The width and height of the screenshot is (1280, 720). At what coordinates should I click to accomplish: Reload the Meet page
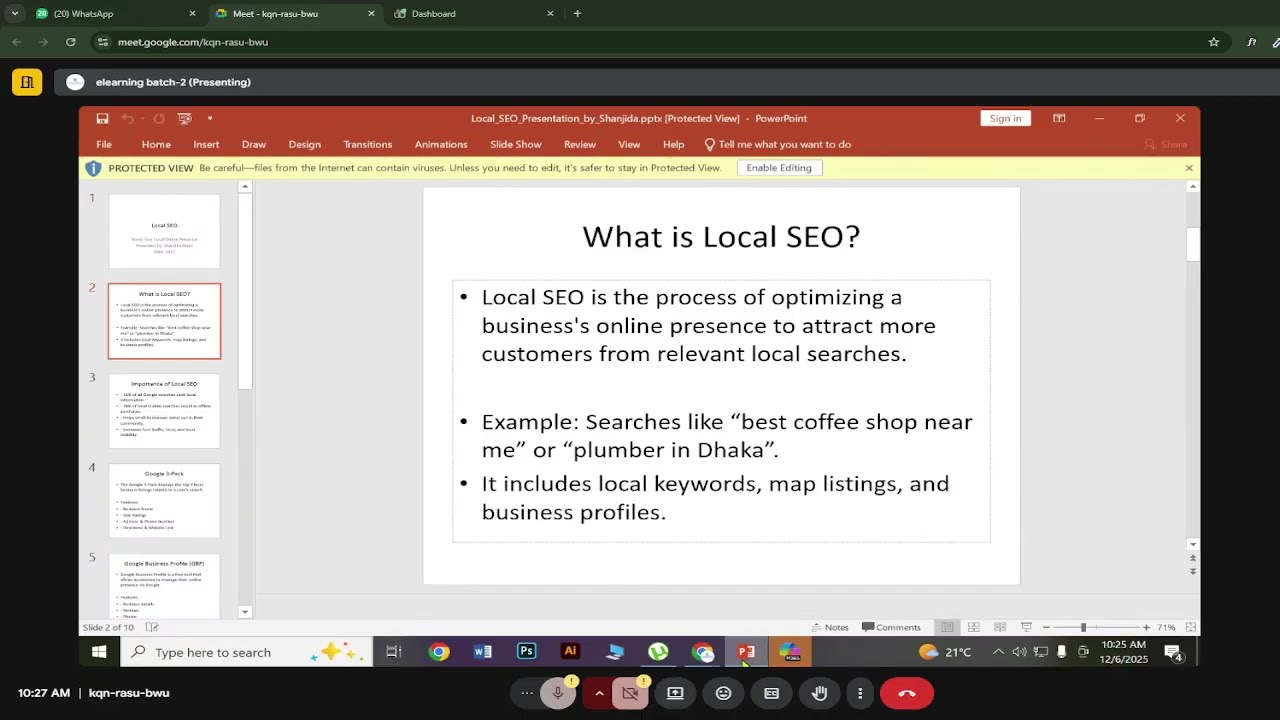click(70, 42)
